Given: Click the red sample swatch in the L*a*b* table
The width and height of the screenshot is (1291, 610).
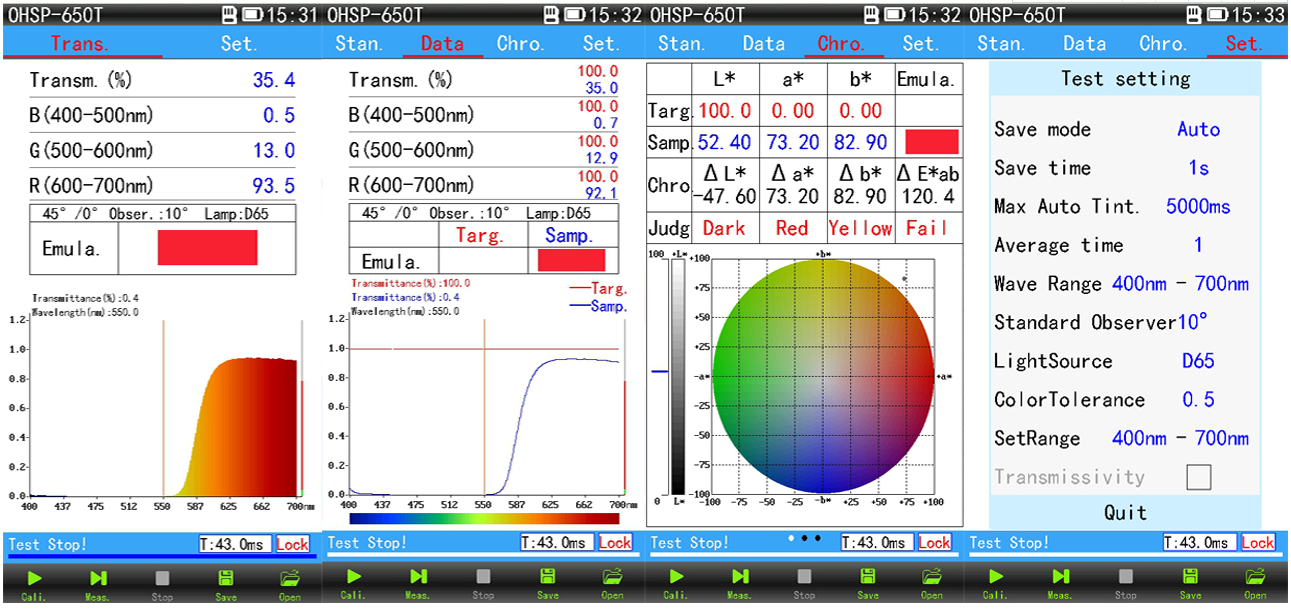Looking at the screenshot, I should point(930,142).
